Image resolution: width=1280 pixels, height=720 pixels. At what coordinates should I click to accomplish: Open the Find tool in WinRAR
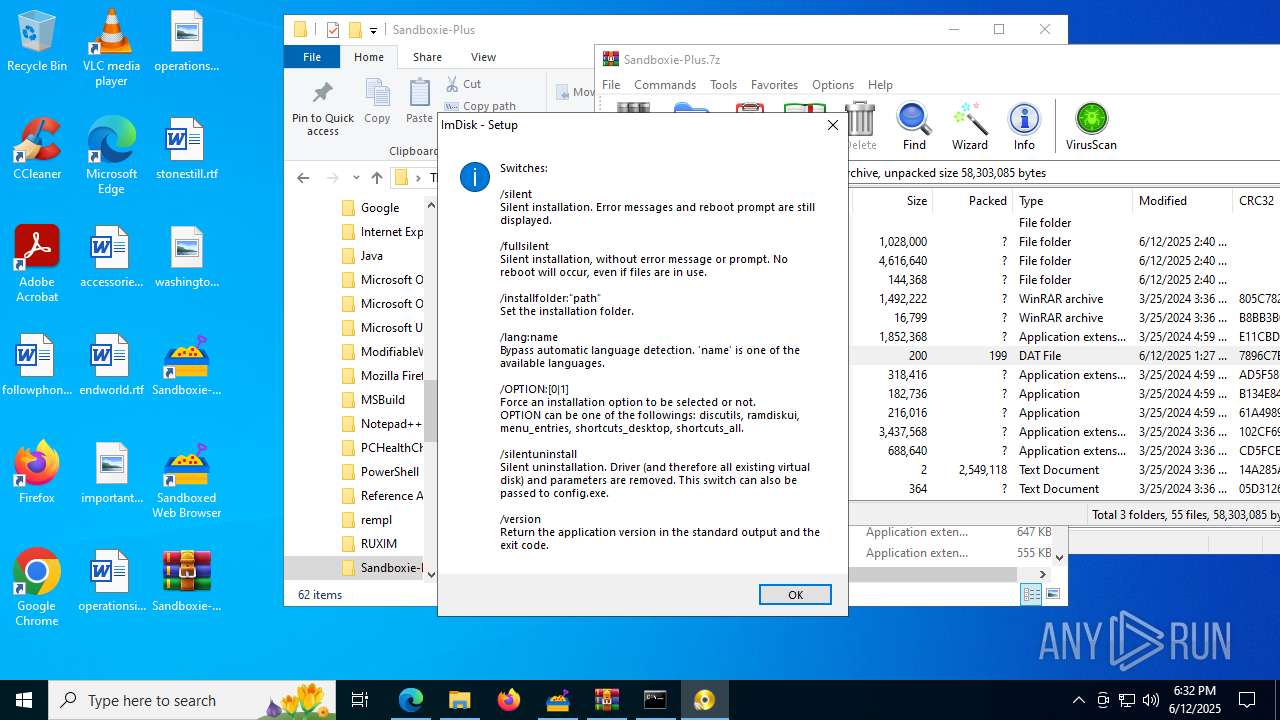point(914,127)
